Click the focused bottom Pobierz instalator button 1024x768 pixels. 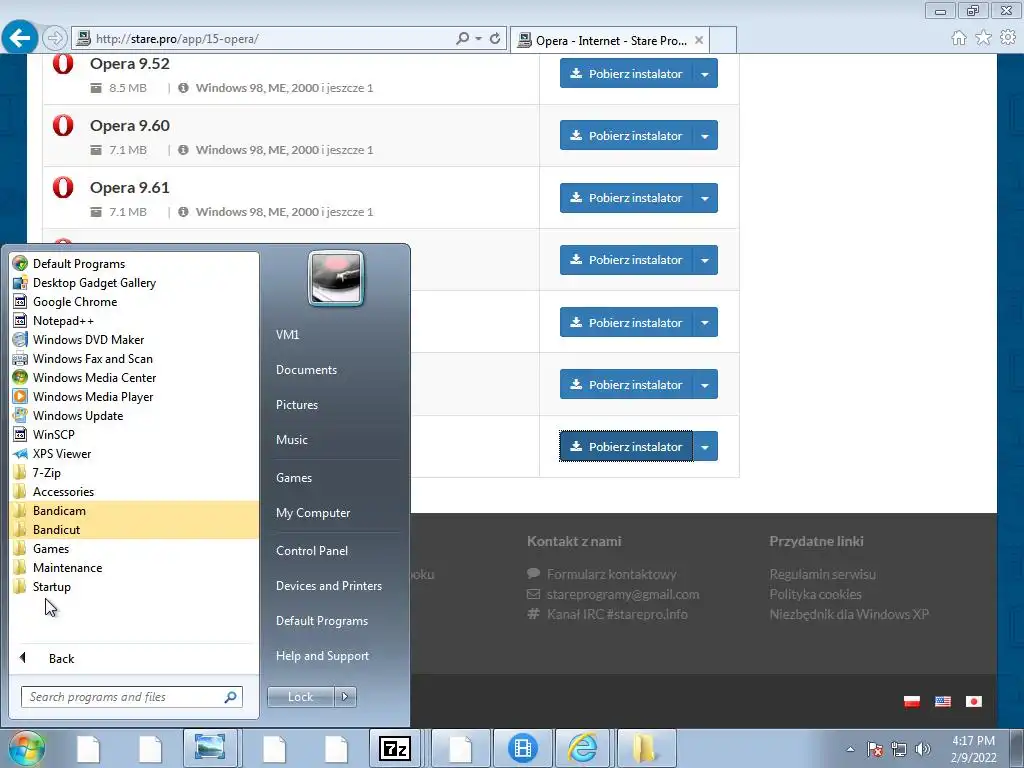point(626,447)
